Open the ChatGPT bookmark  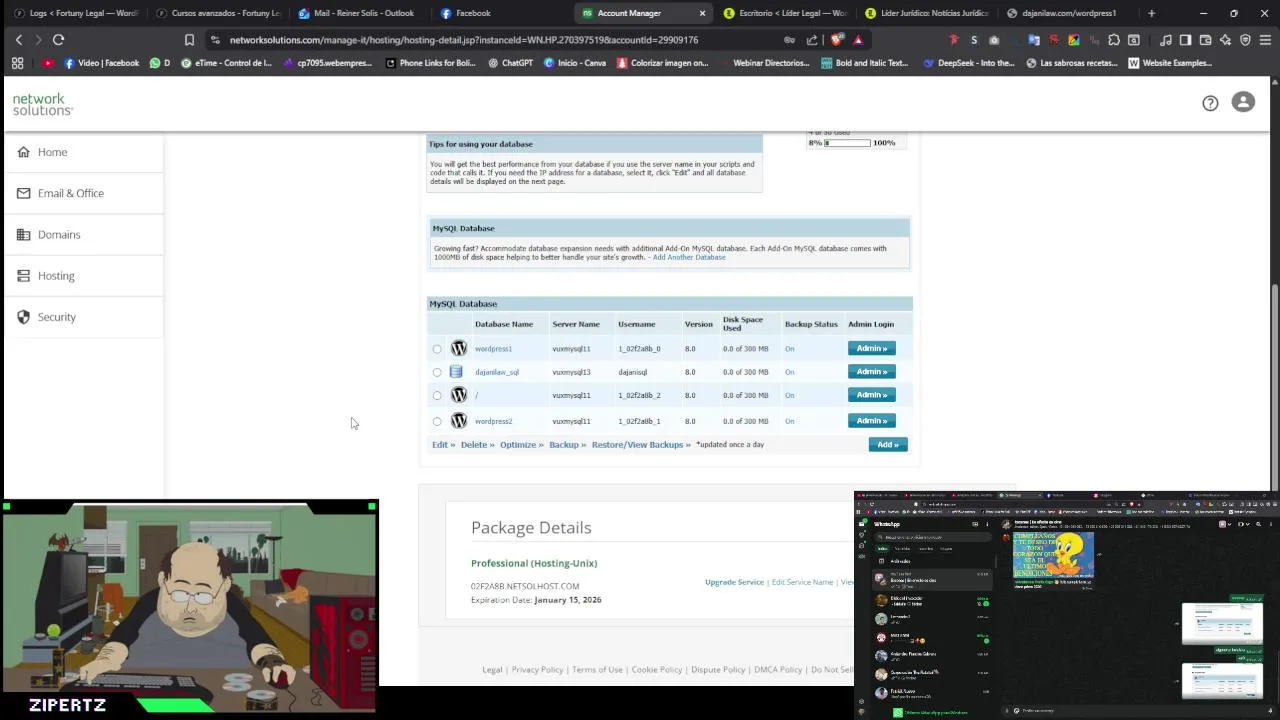pyautogui.click(x=510, y=63)
